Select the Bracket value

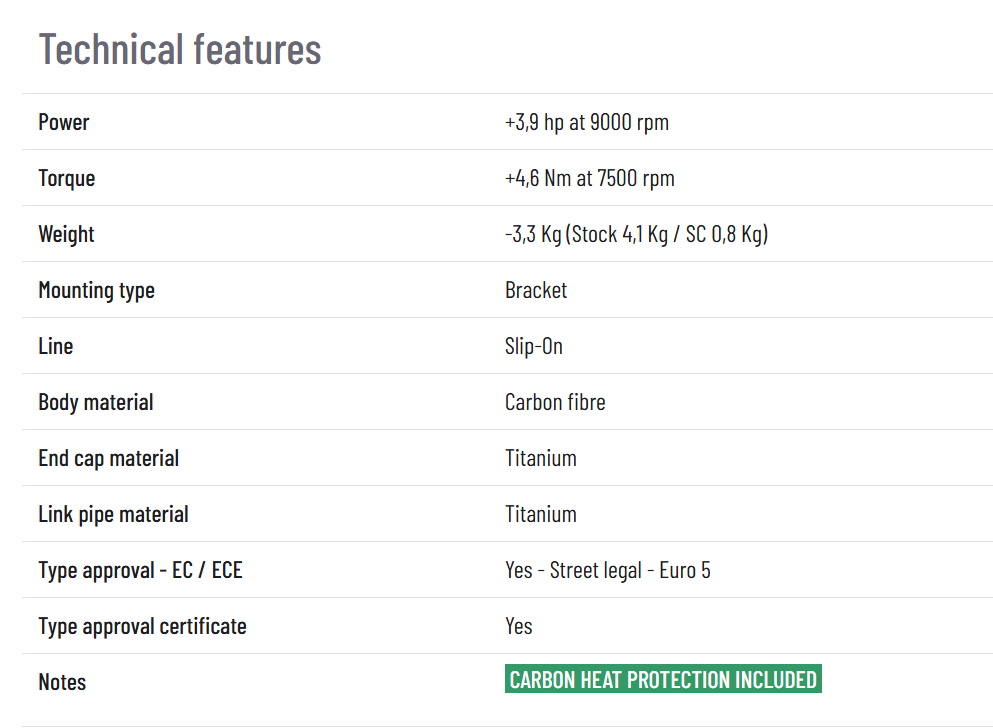[x=536, y=290]
